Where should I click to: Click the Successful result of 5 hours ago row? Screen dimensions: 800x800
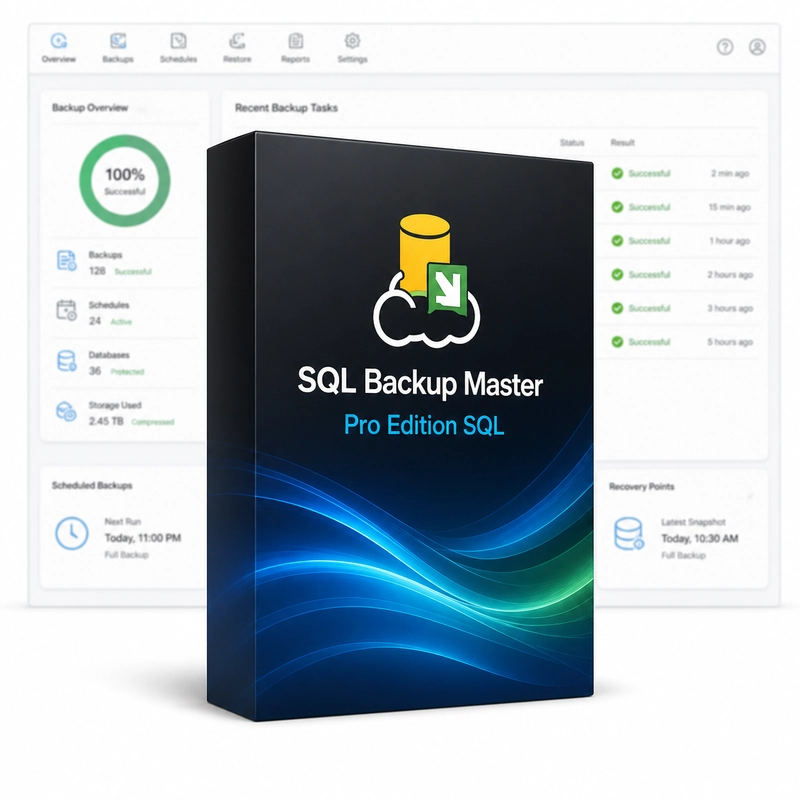point(649,342)
